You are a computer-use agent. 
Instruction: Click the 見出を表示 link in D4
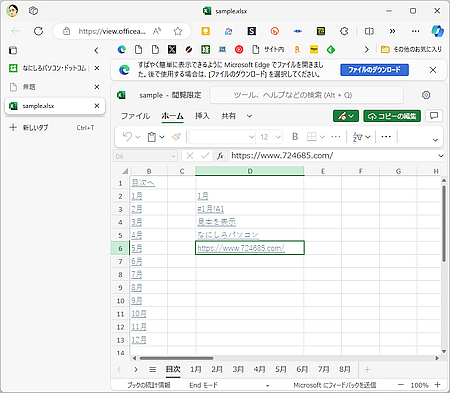217,222
